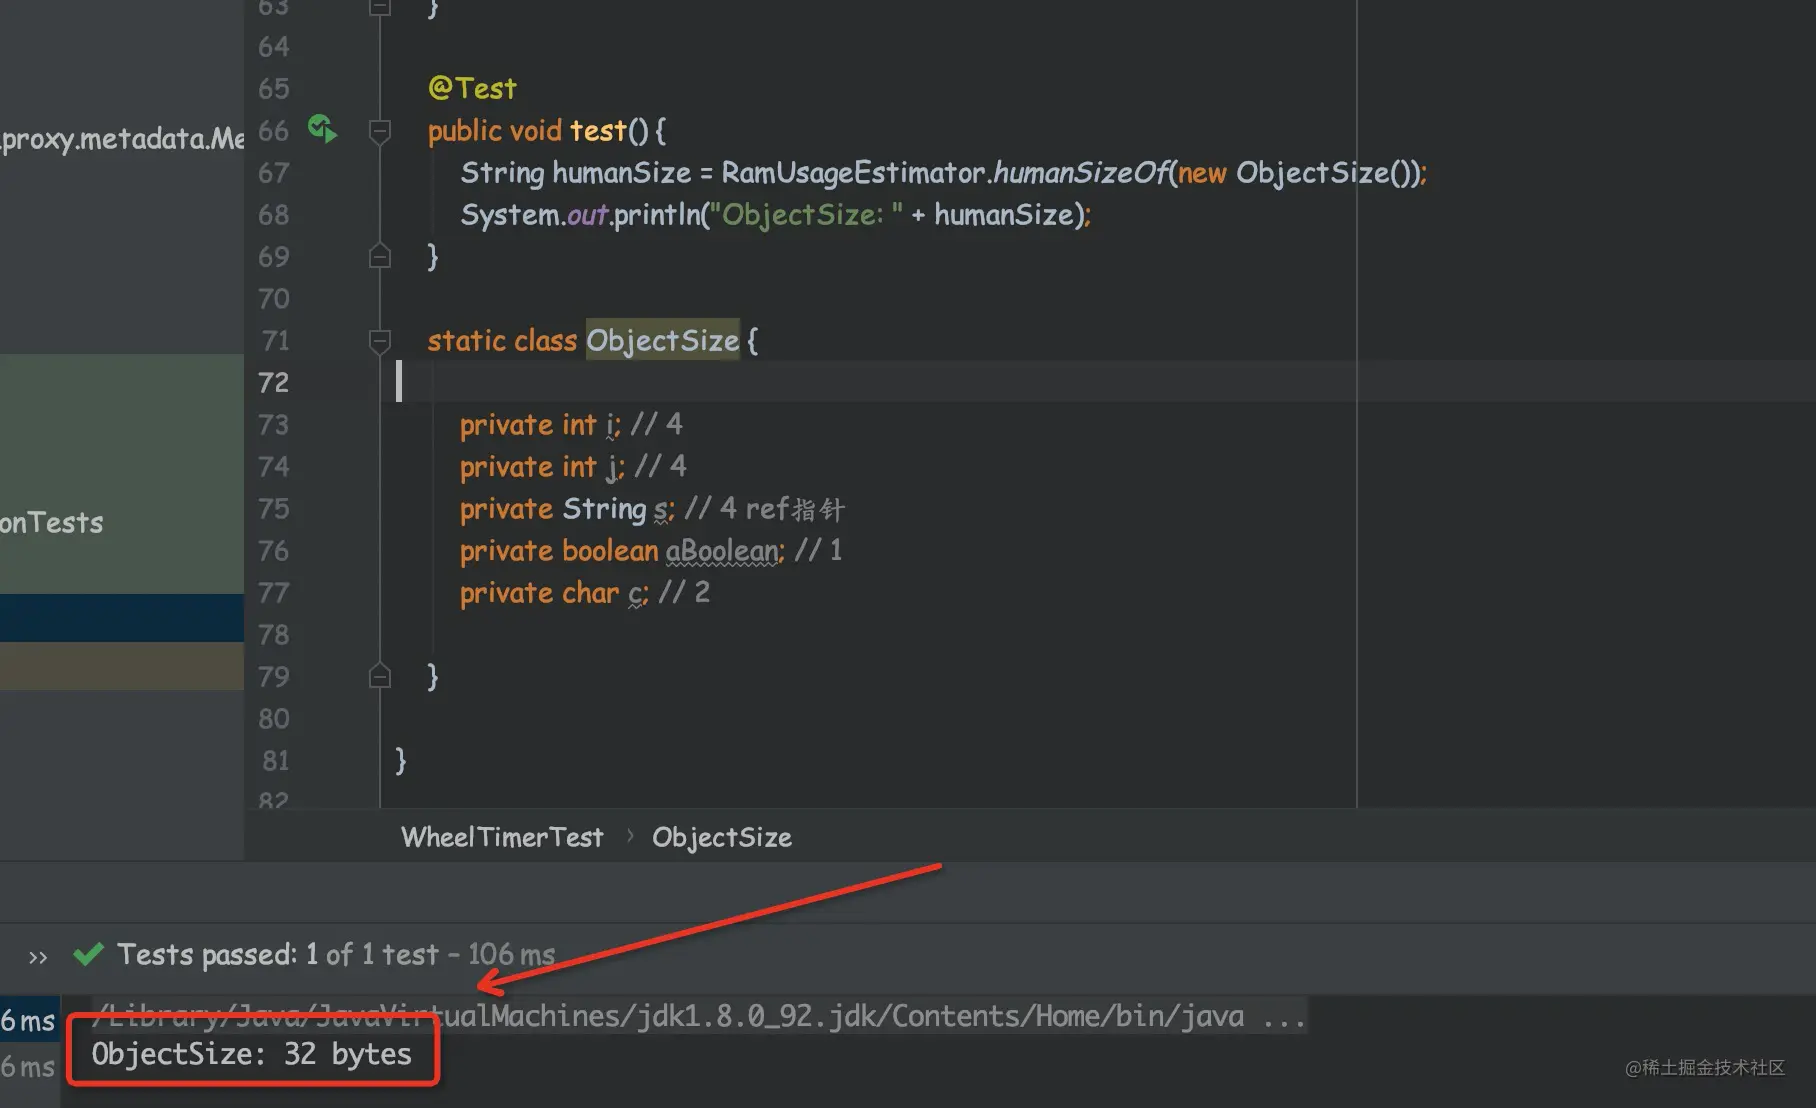The image size is (1816, 1108).
Task: Click the aBoolean field name
Action: [722, 551]
